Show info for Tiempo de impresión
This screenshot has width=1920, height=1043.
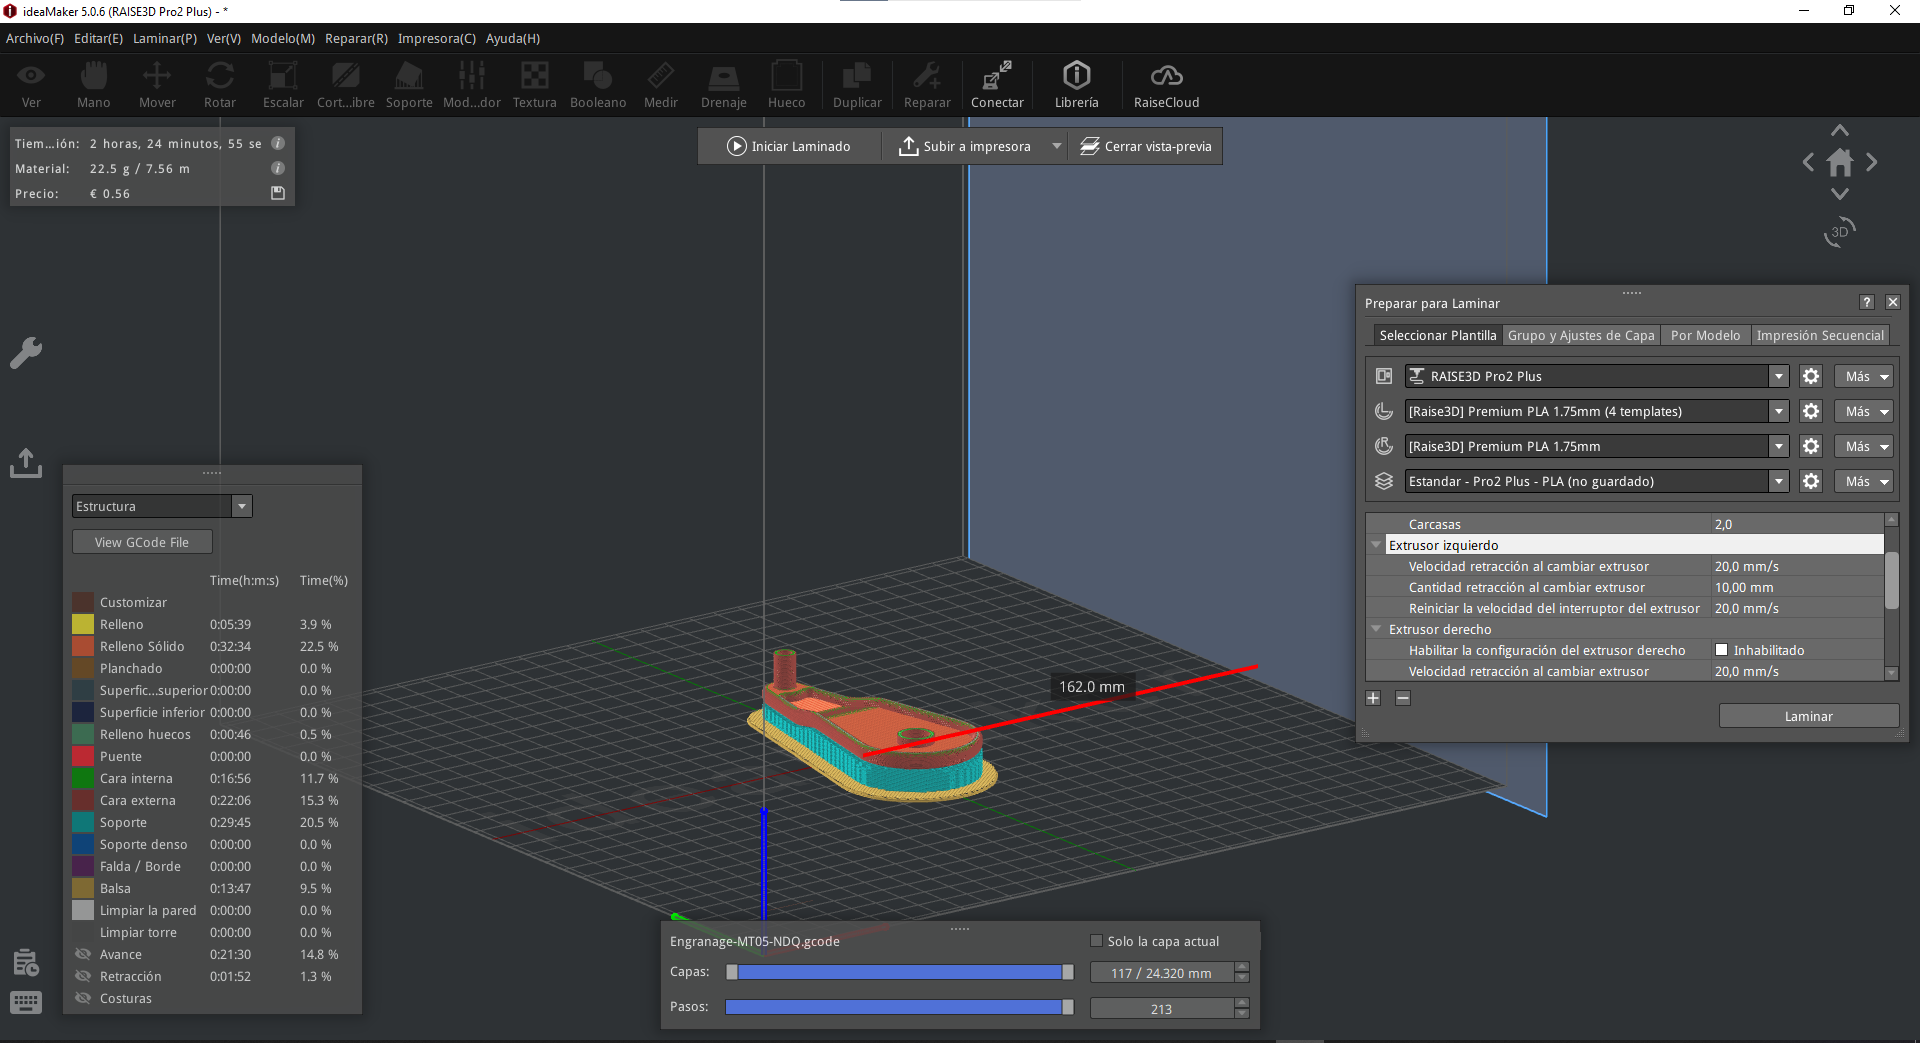[x=278, y=143]
